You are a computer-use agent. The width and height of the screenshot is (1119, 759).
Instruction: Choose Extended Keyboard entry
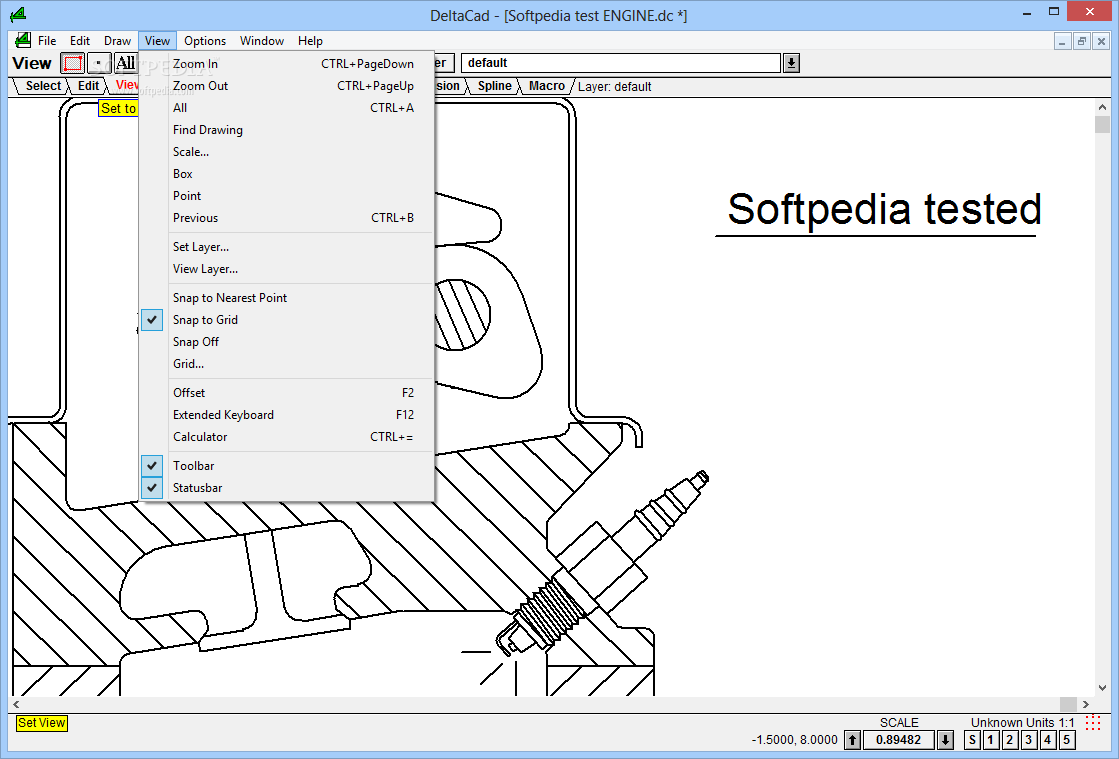[287, 415]
